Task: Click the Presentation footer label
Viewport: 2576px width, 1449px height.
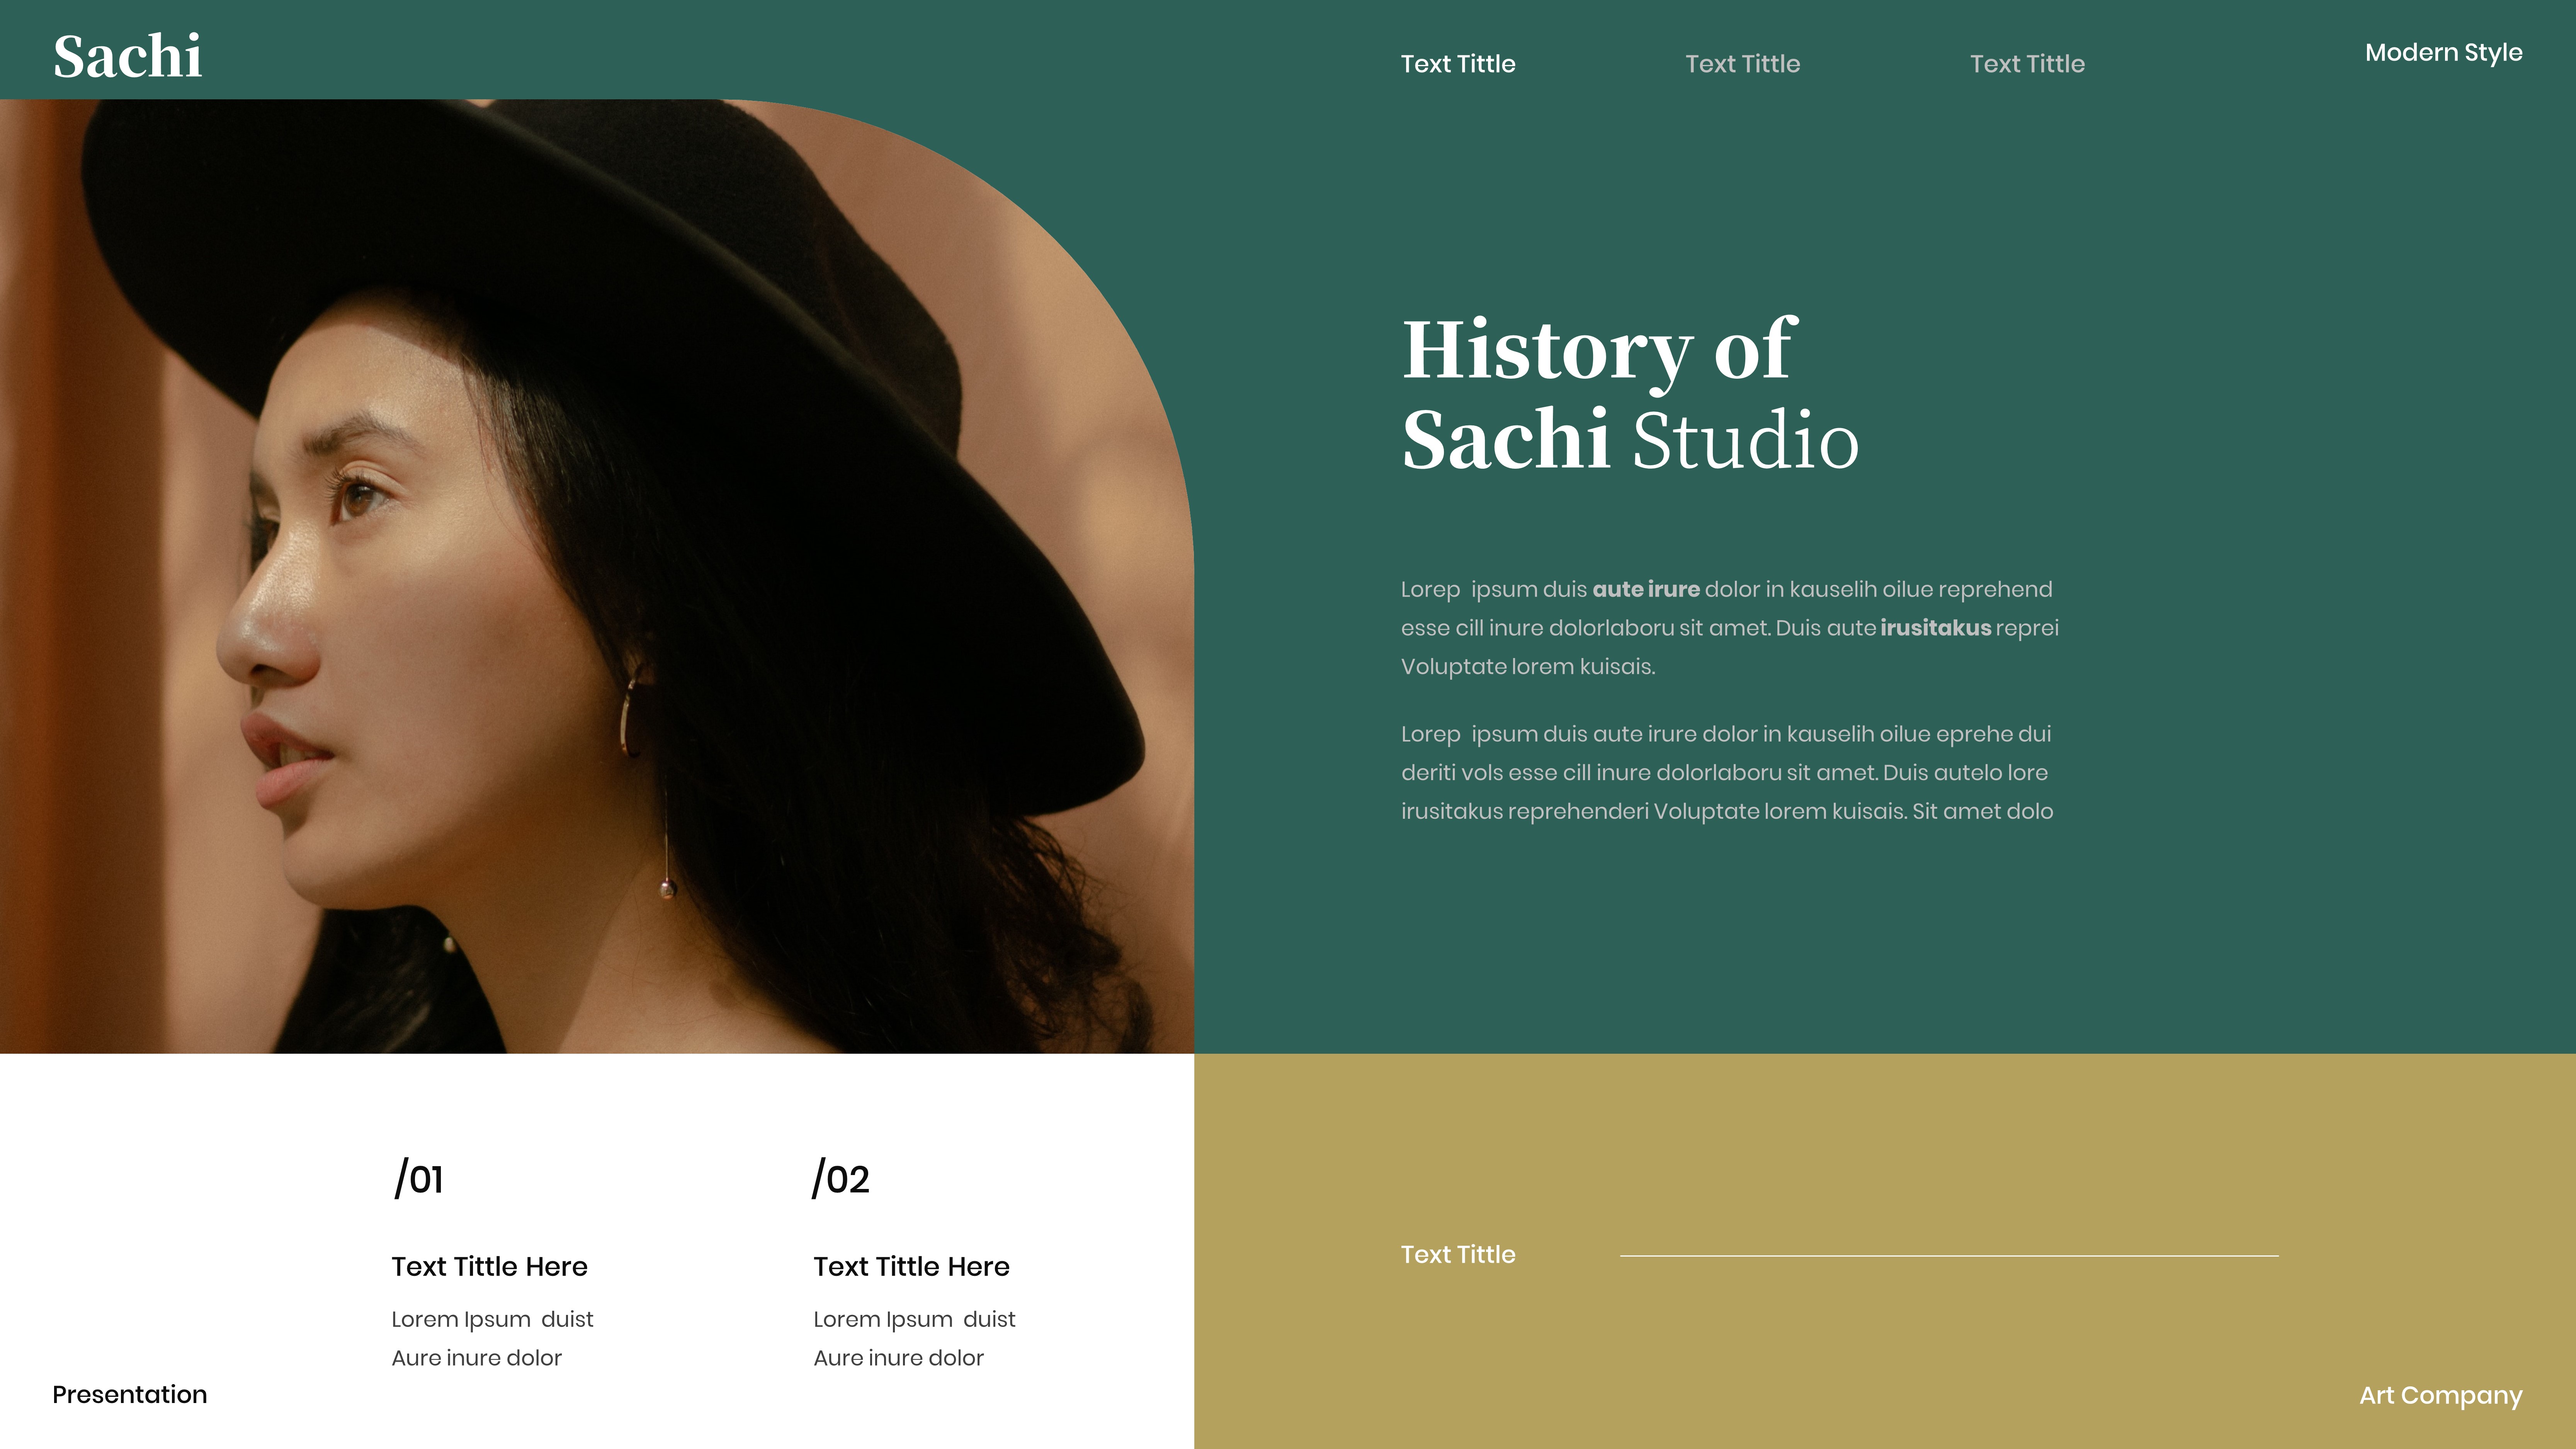Action: 129,1394
